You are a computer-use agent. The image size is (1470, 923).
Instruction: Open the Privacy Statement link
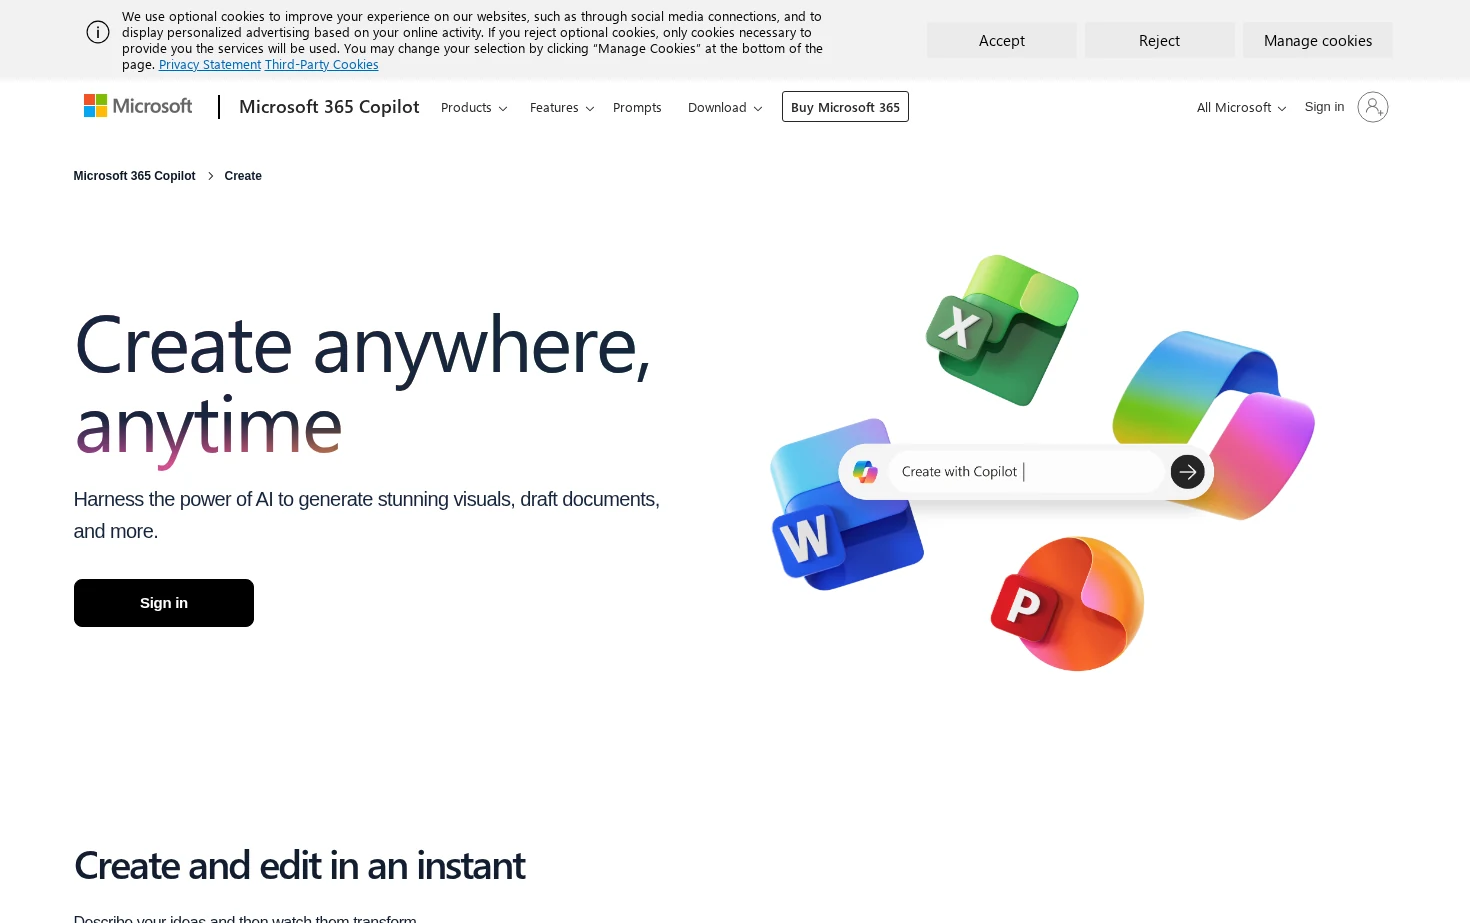pyautogui.click(x=210, y=65)
